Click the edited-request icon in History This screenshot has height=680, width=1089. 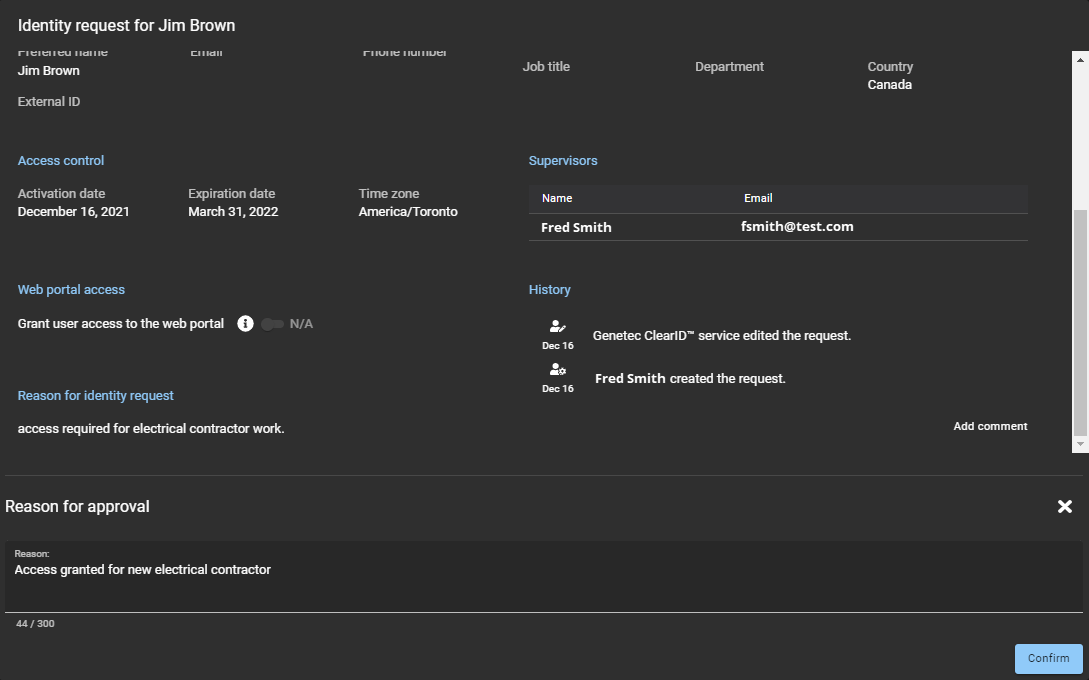pyautogui.click(x=558, y=327)
